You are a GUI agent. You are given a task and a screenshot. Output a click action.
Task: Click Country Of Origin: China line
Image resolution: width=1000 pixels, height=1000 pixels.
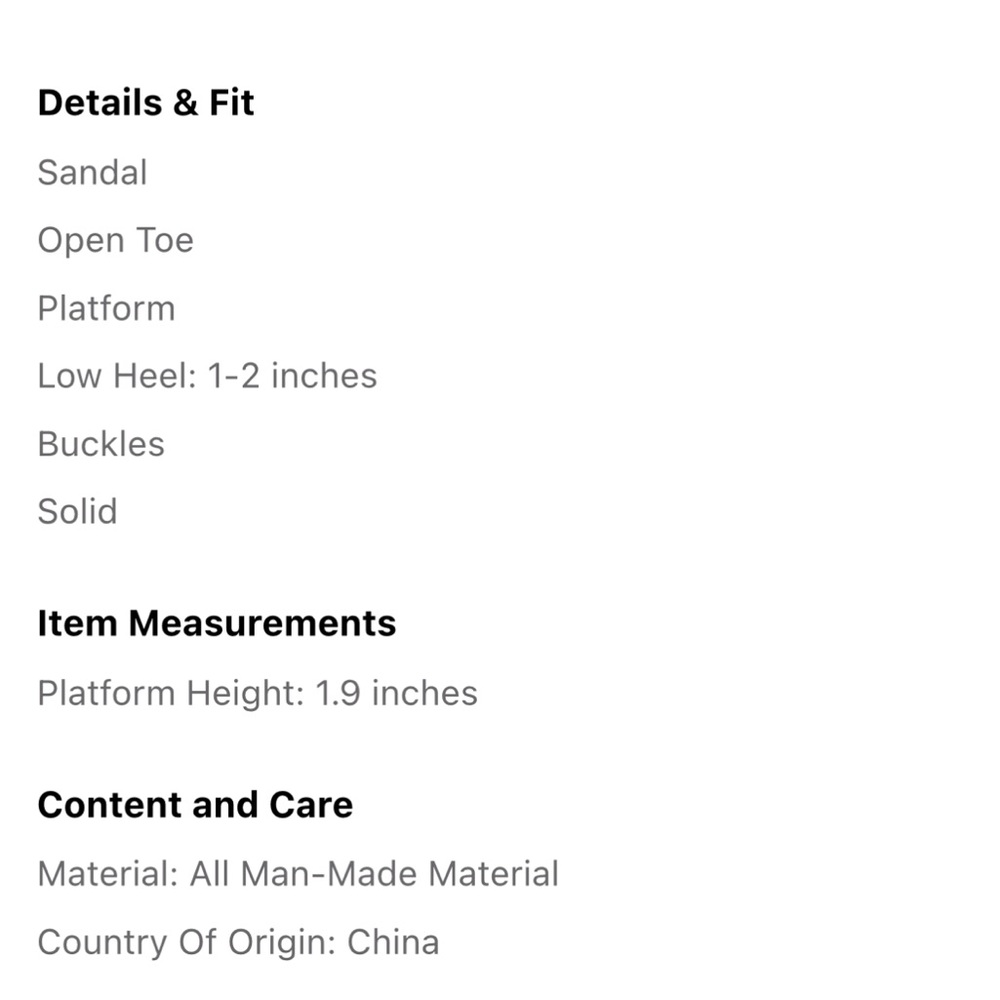[239, 943]
